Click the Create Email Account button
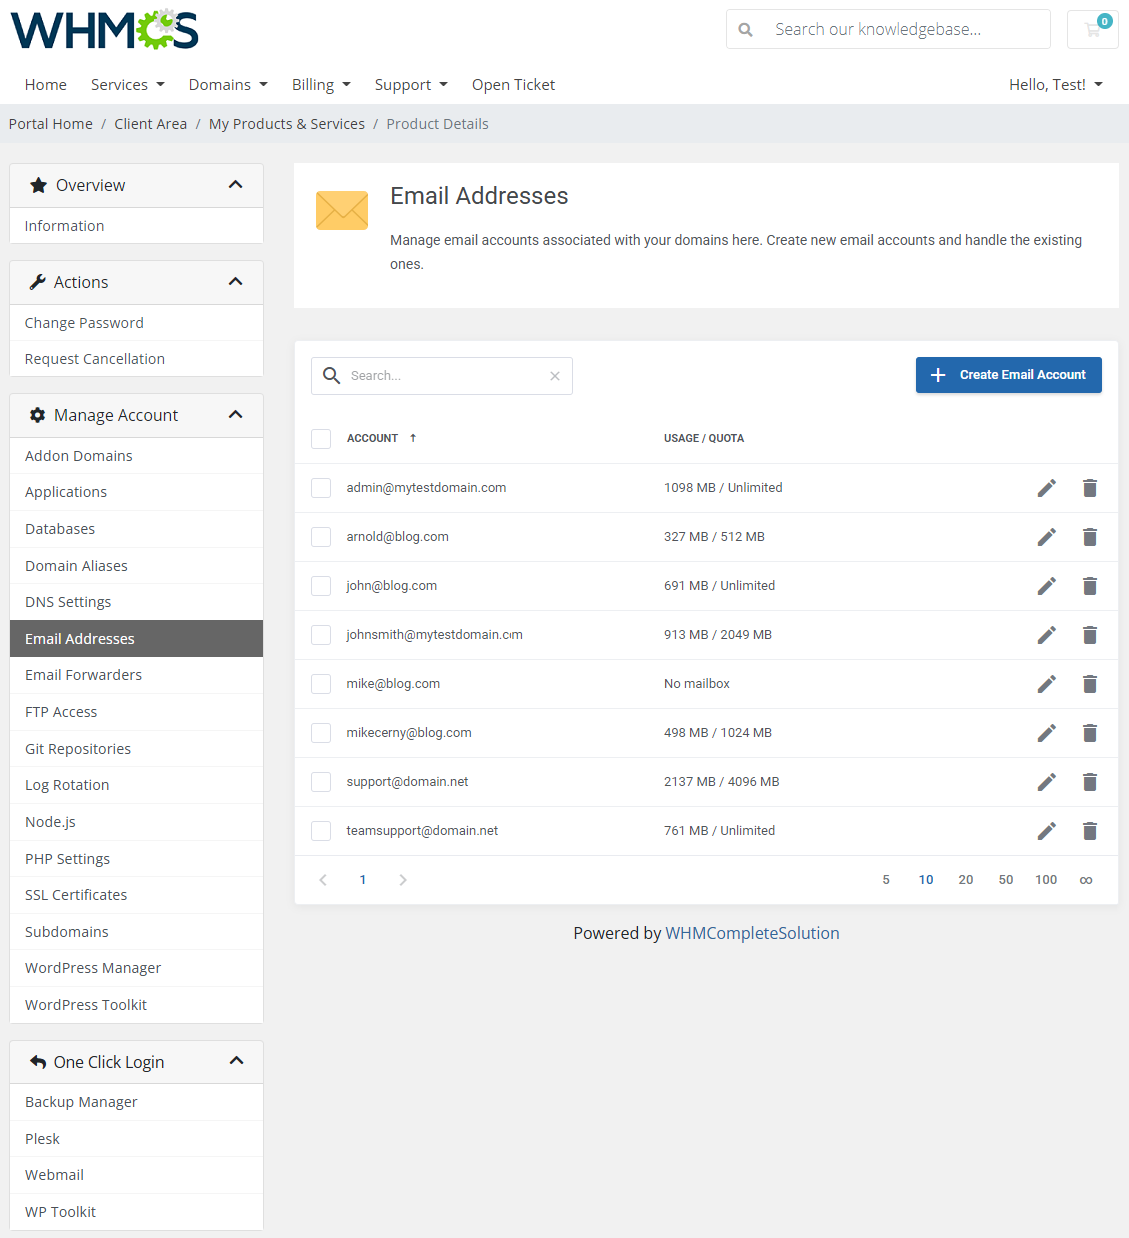The image size is (1129, 1238). 1008,375
